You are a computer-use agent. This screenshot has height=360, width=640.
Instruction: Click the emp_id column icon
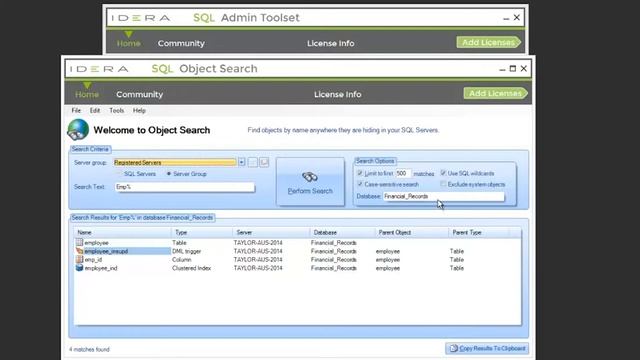(x=80, y=260)
